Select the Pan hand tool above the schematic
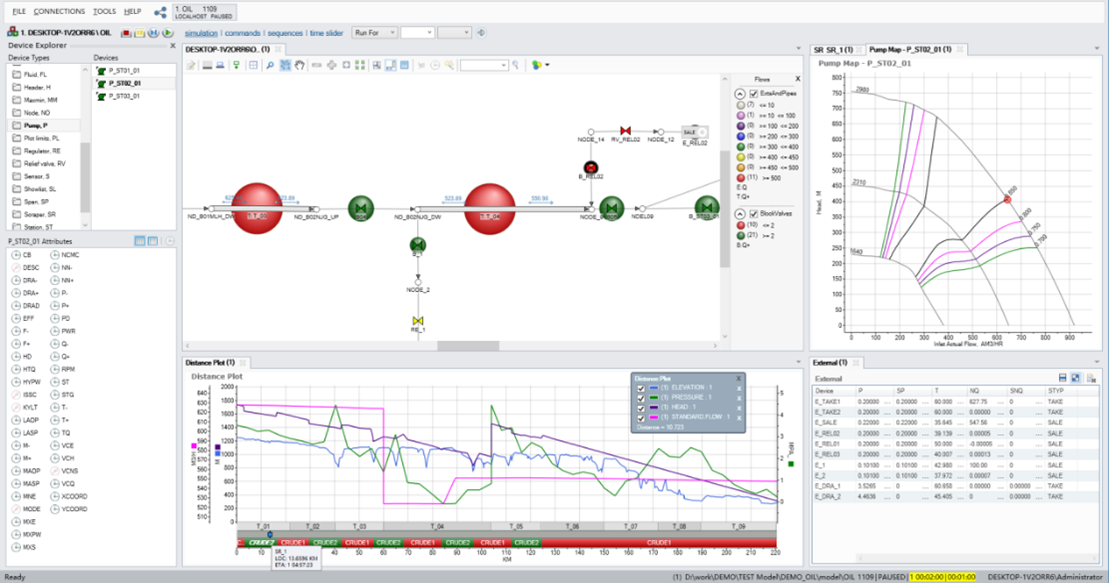 point(299,65)
